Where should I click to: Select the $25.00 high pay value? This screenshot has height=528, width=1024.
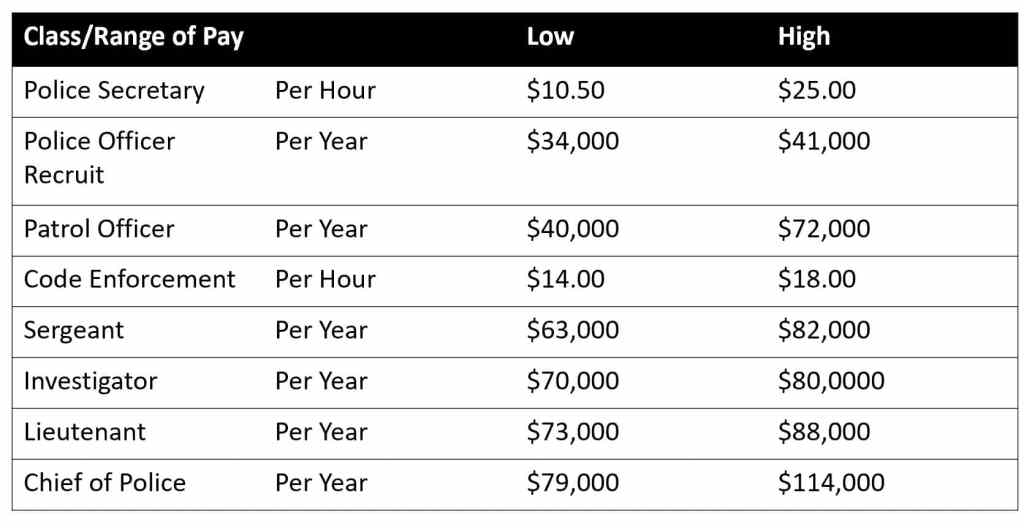pyautogui.click(x=817, y=90)
